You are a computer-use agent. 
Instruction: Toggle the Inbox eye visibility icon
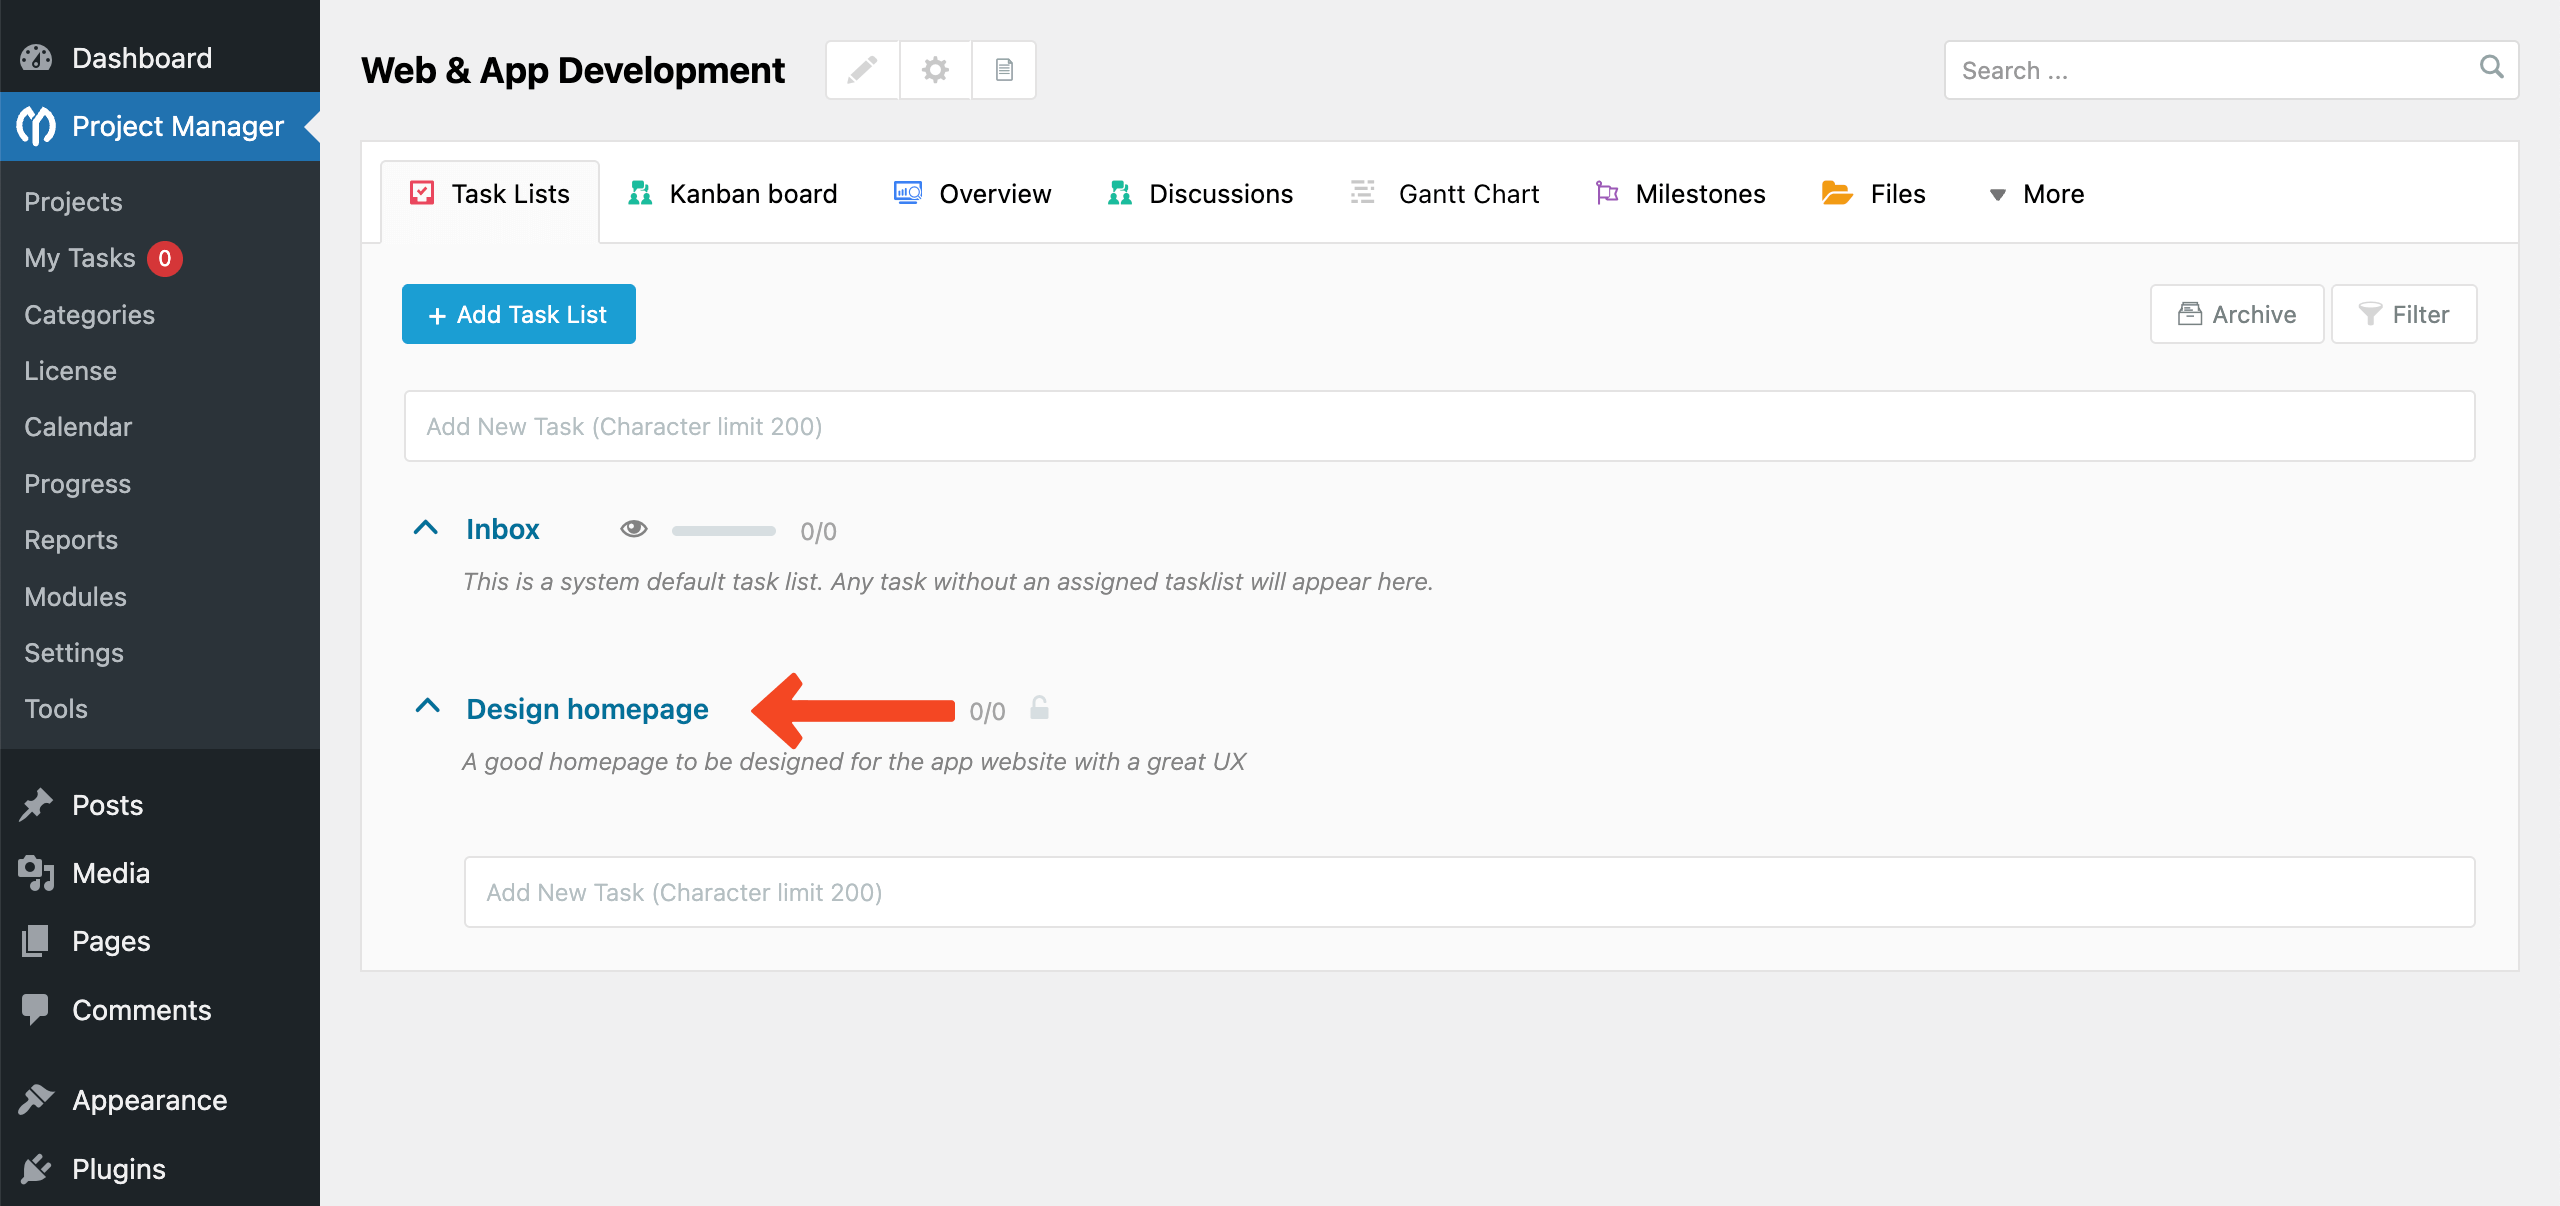coord(634,529)
